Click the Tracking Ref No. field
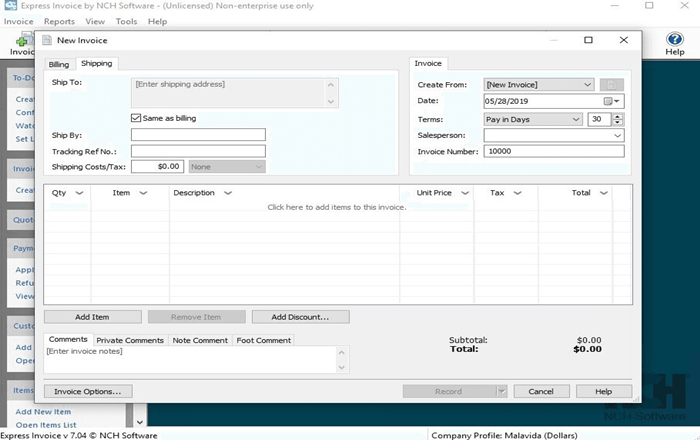The height and width of the screenshot is (440, 700). point(198,151)
